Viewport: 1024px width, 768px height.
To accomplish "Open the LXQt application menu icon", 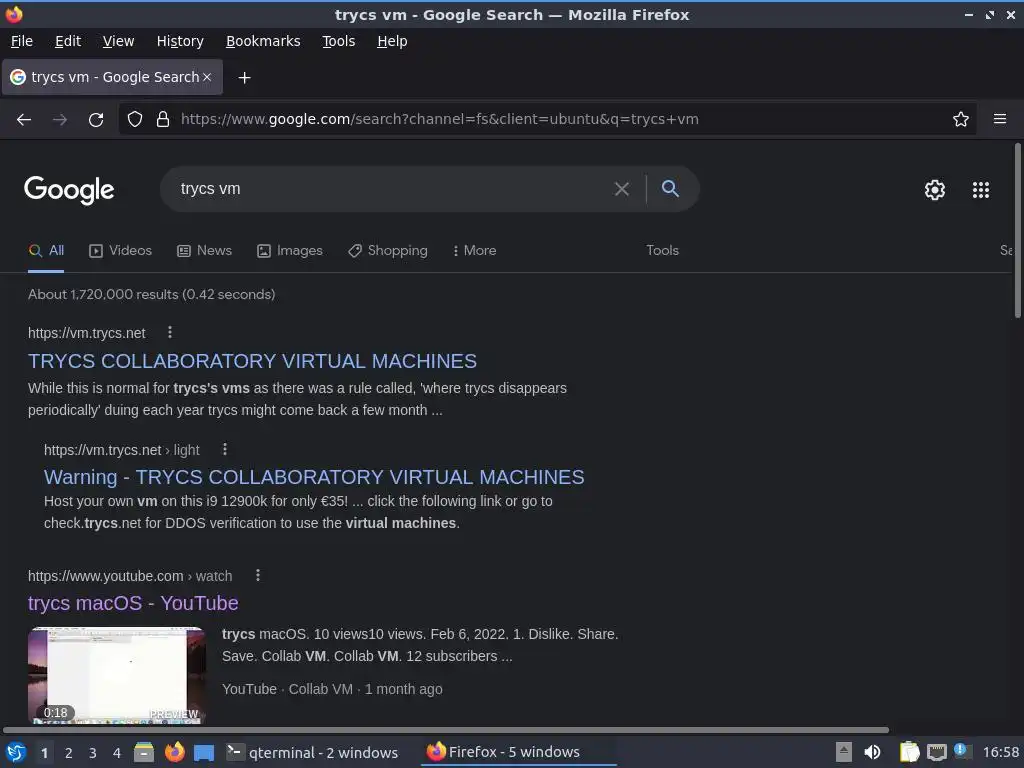I will pyautogui.click(x=16, y=752).
